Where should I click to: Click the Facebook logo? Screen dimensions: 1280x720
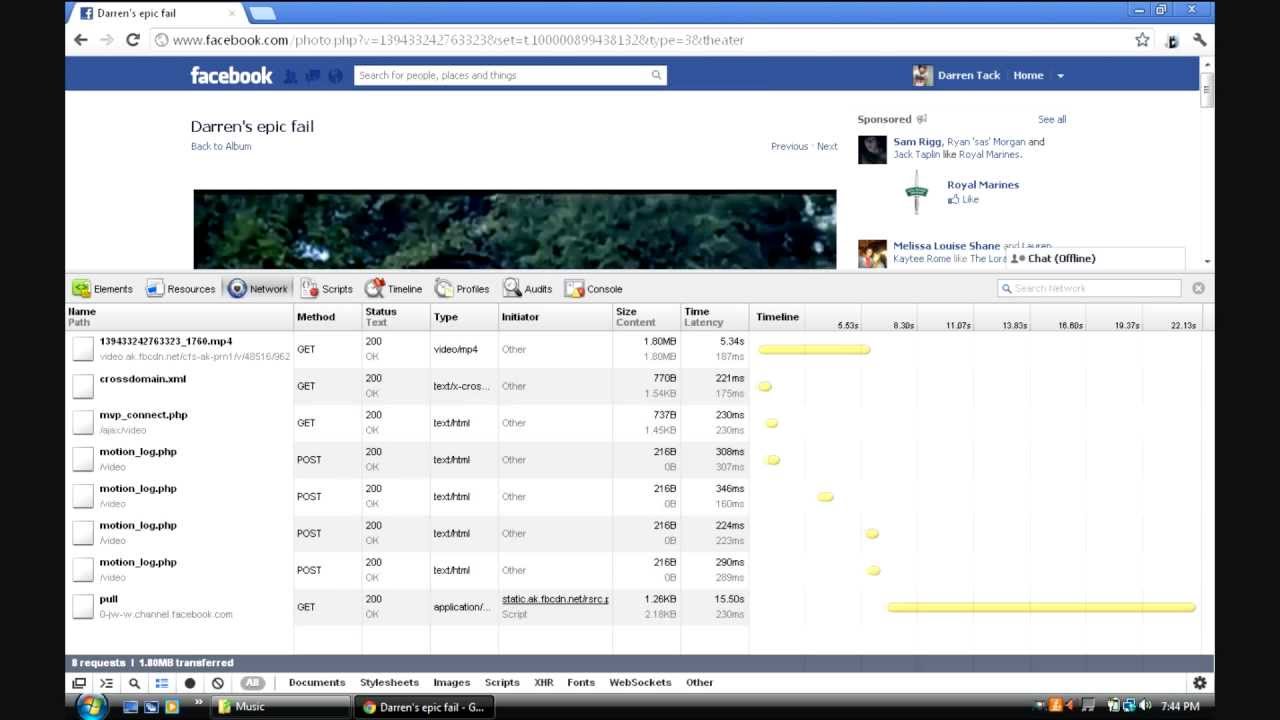[x=231, y=75]
